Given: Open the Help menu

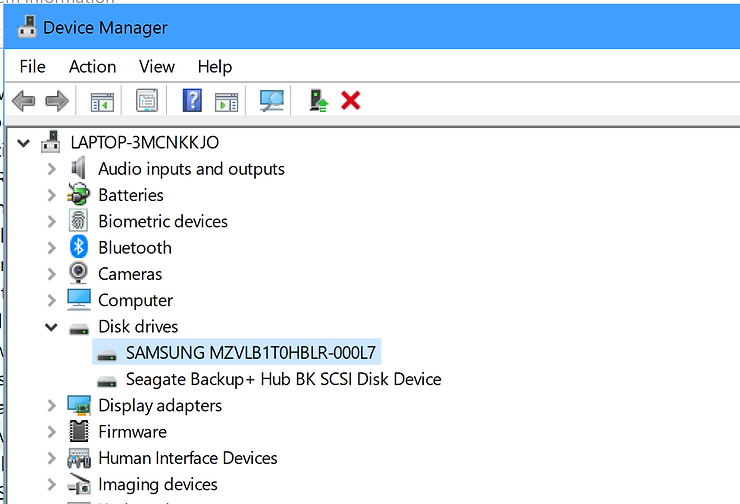Looking at the screenshot, I should [215, 67].
